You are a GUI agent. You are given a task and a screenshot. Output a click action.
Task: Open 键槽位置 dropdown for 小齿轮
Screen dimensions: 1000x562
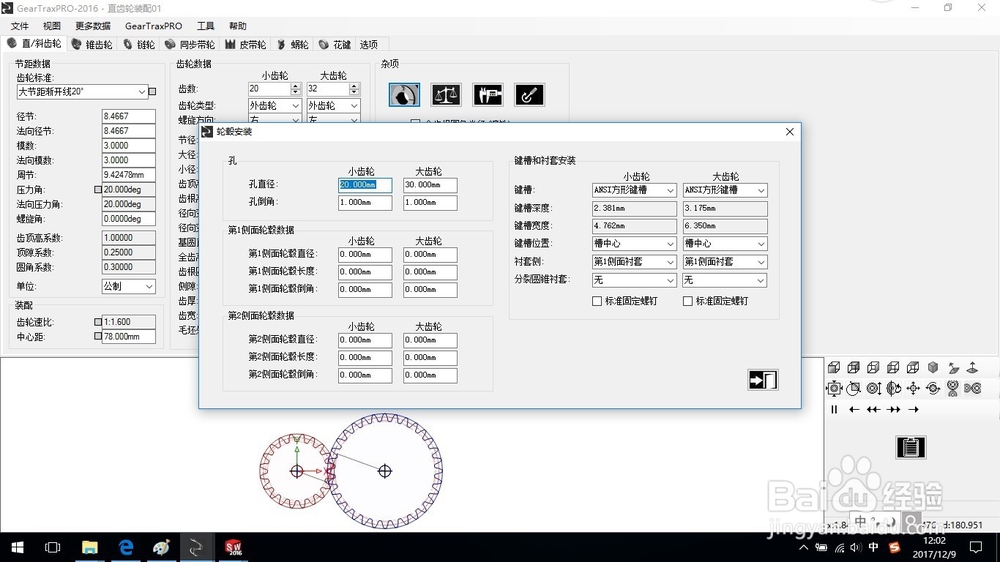(x=634, y=244)
